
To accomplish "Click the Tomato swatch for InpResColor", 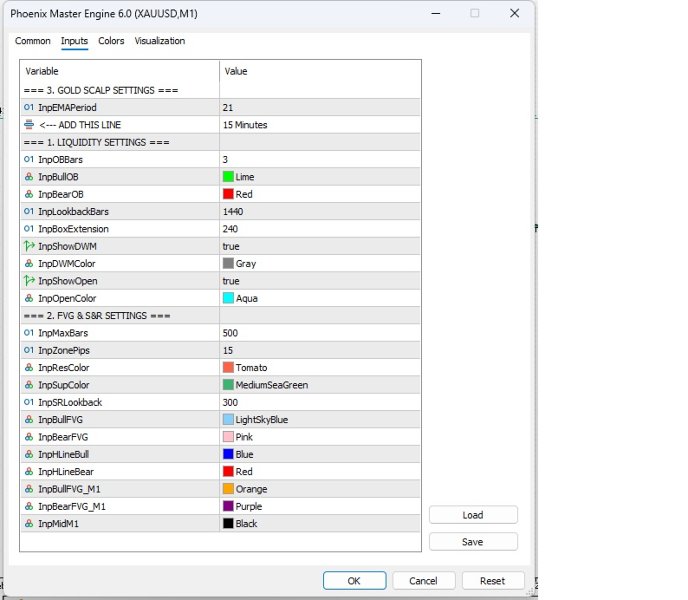I will (x=228, y=367).
